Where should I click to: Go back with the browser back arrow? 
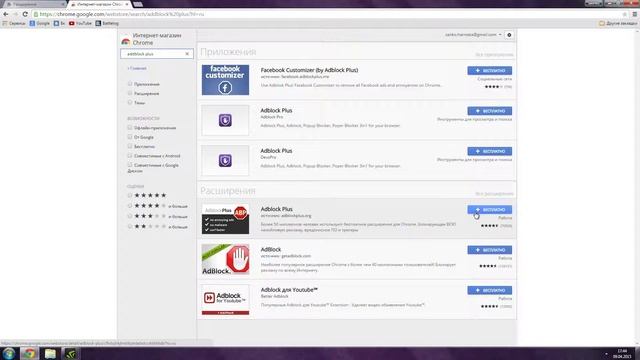click(x=6, y=14)
